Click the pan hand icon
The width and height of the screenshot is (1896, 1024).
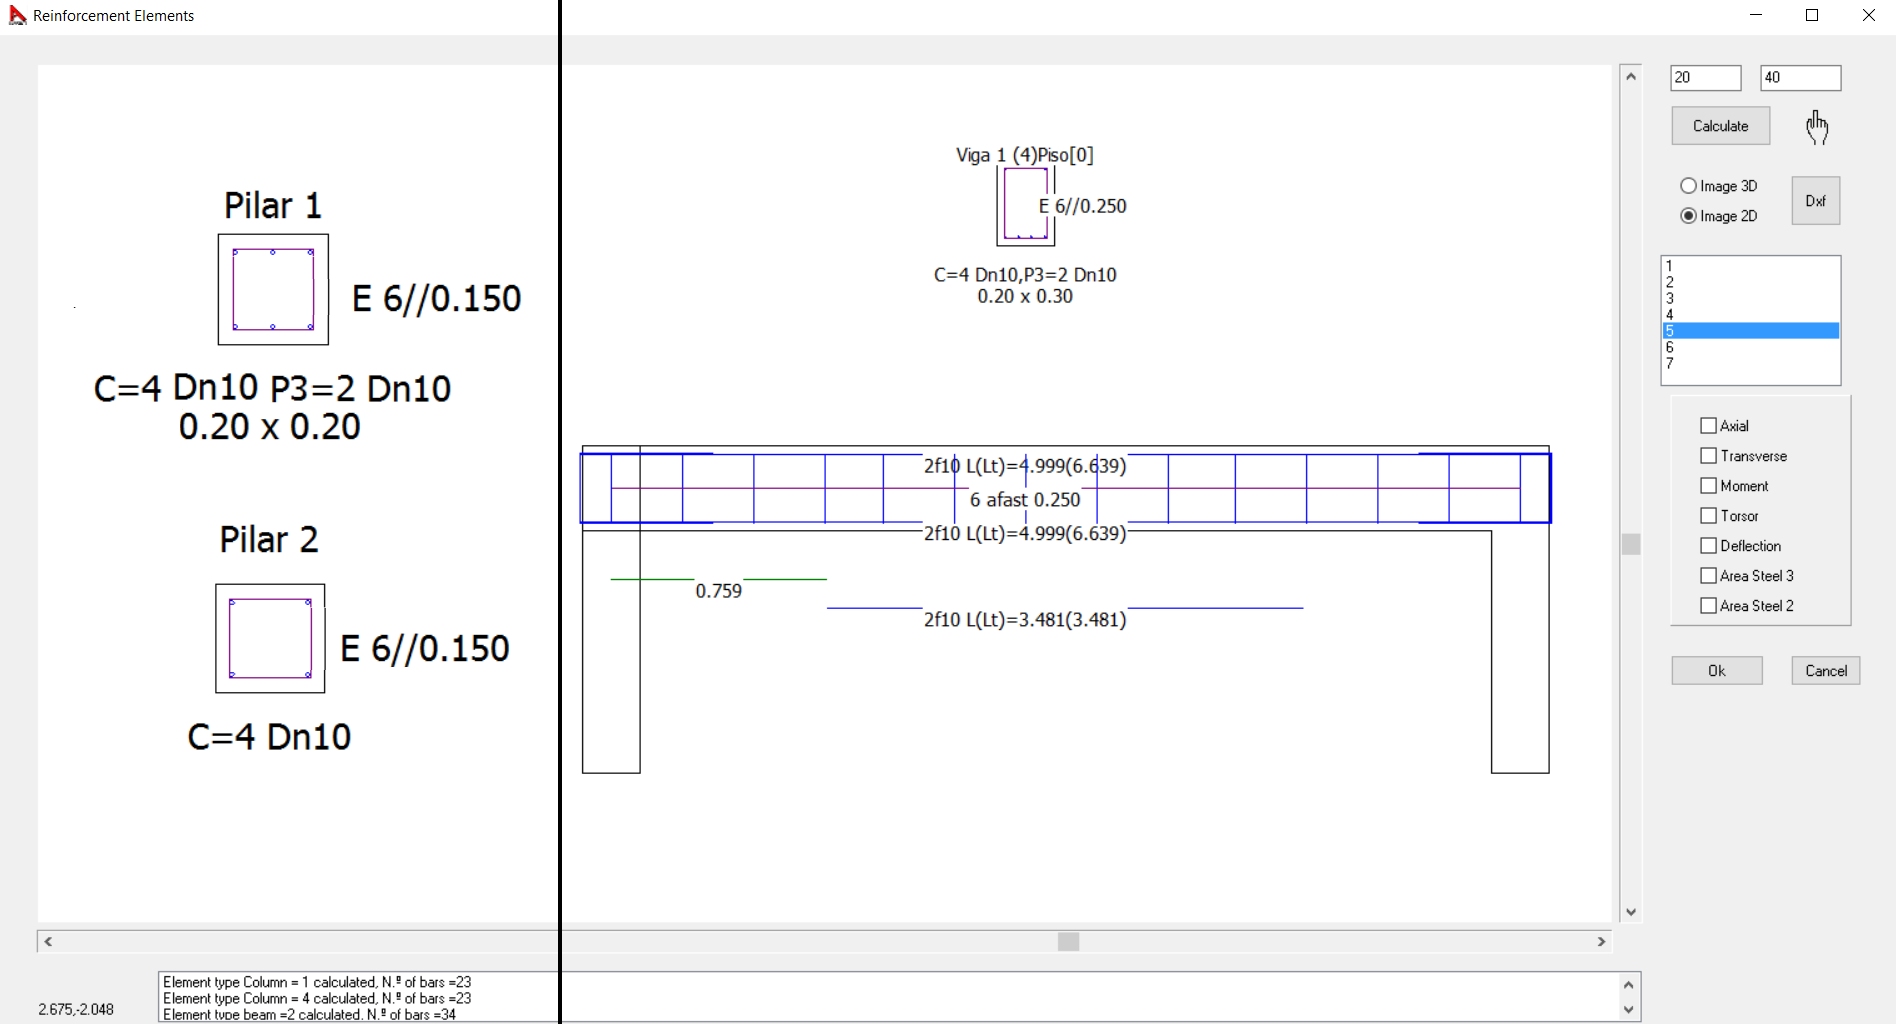[x=1817, y=127]
